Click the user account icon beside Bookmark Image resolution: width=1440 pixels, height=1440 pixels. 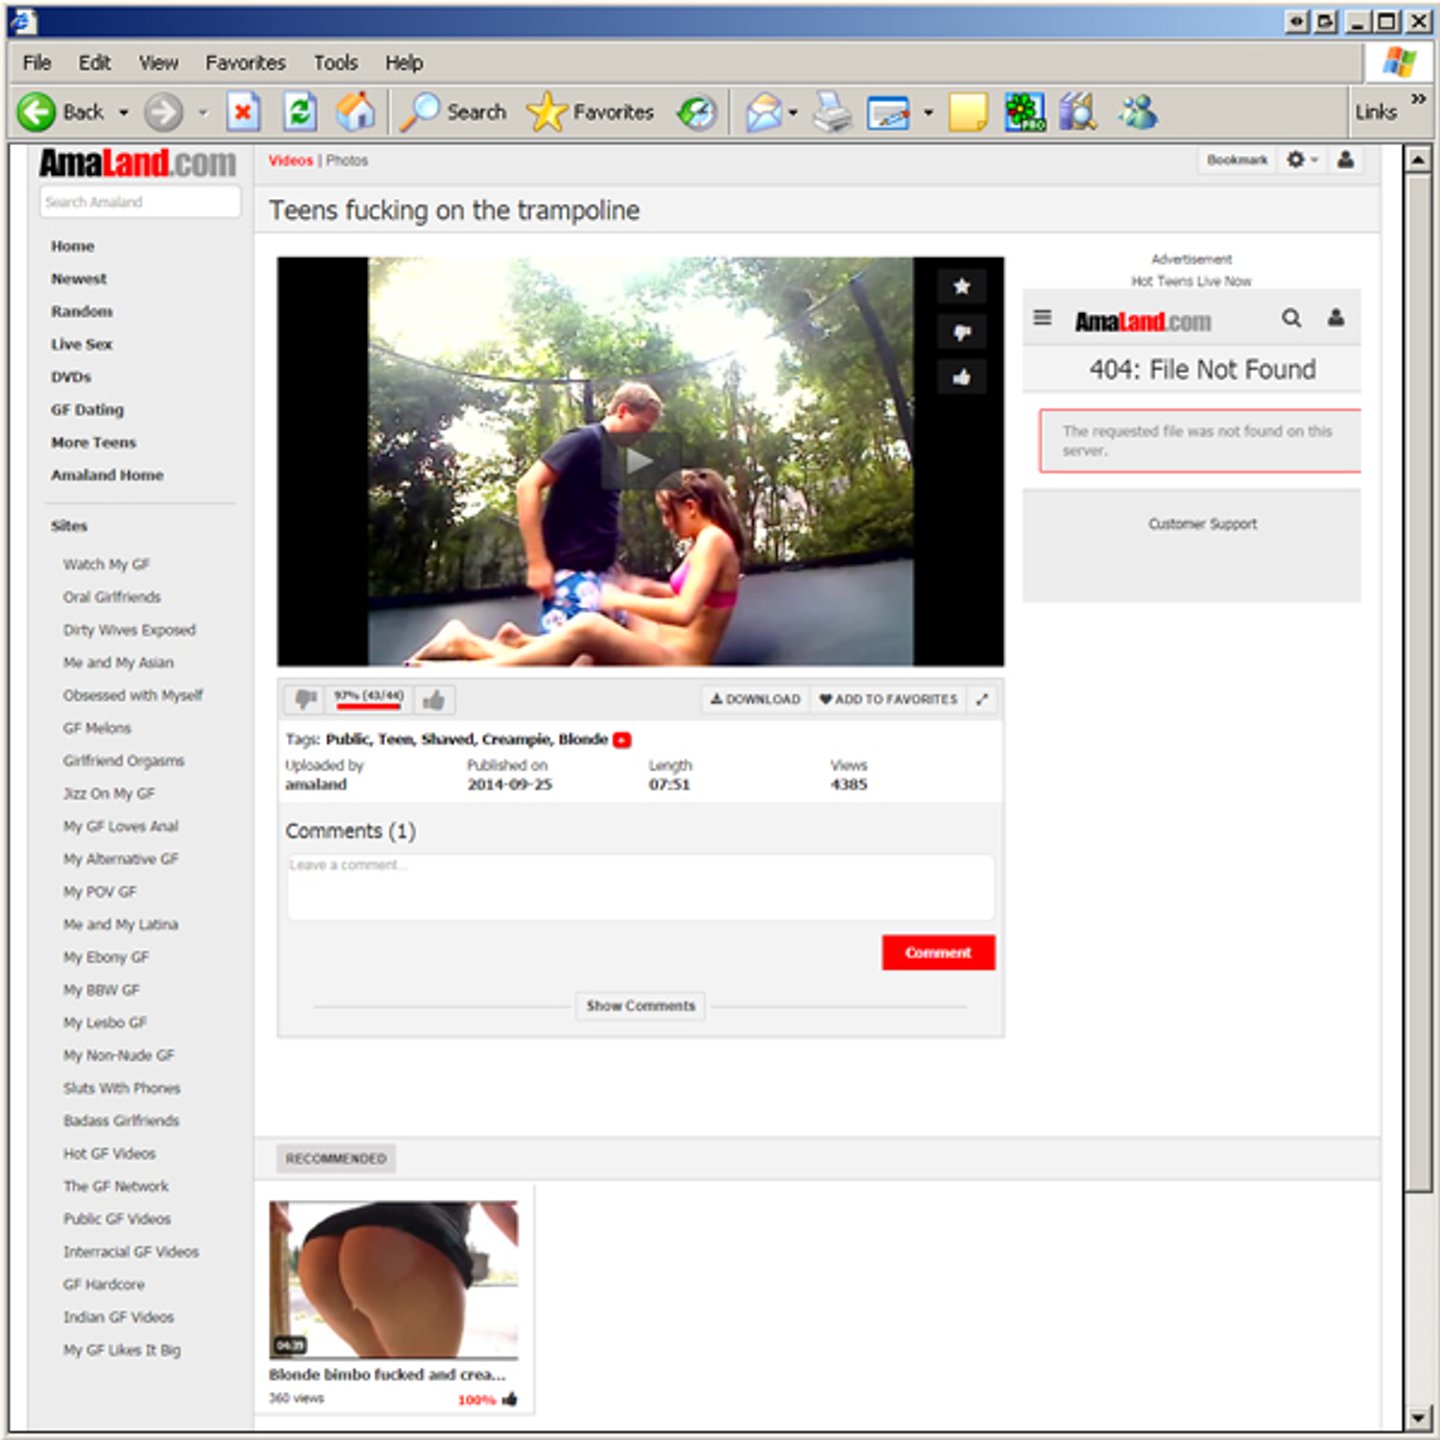pos(1345,160)
